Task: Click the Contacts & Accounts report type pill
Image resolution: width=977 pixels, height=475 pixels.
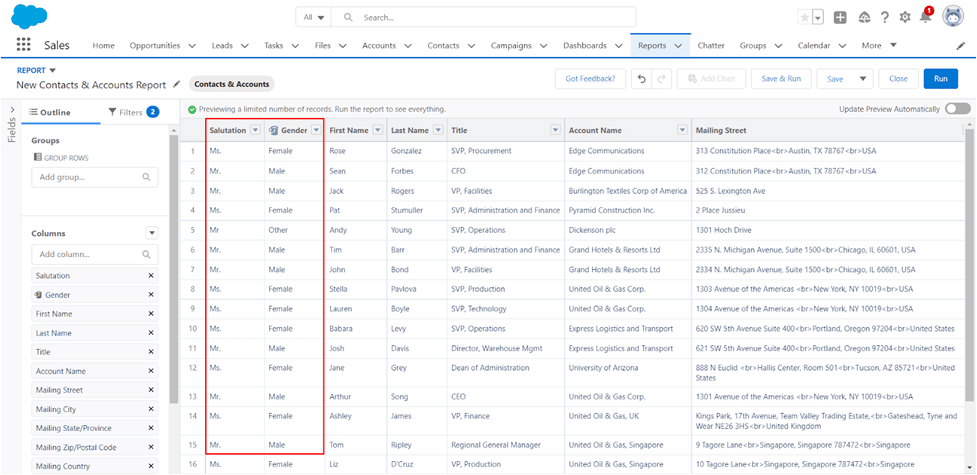Action: click(x=231, y=84)
